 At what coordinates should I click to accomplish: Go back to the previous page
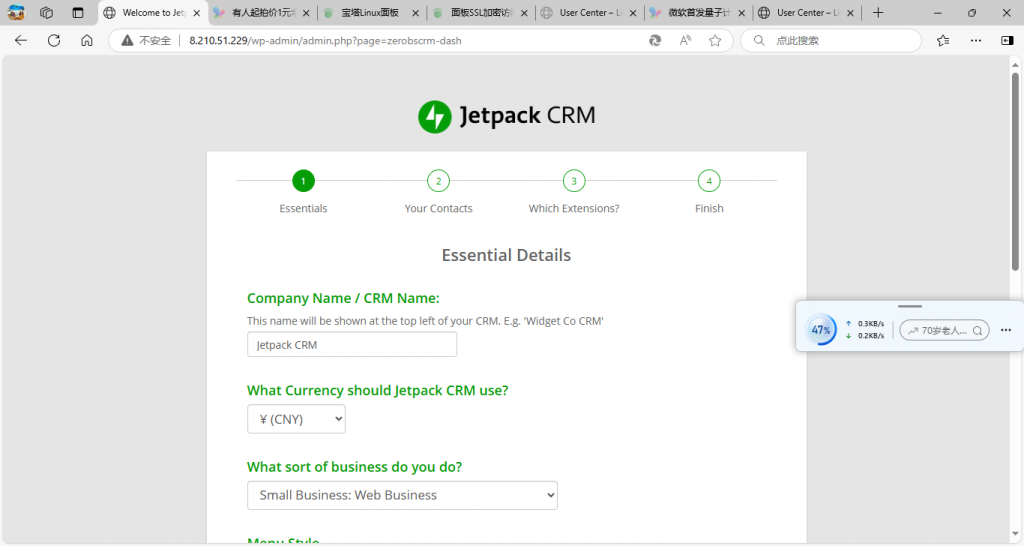pyautogui.click(x=21, y=40)
